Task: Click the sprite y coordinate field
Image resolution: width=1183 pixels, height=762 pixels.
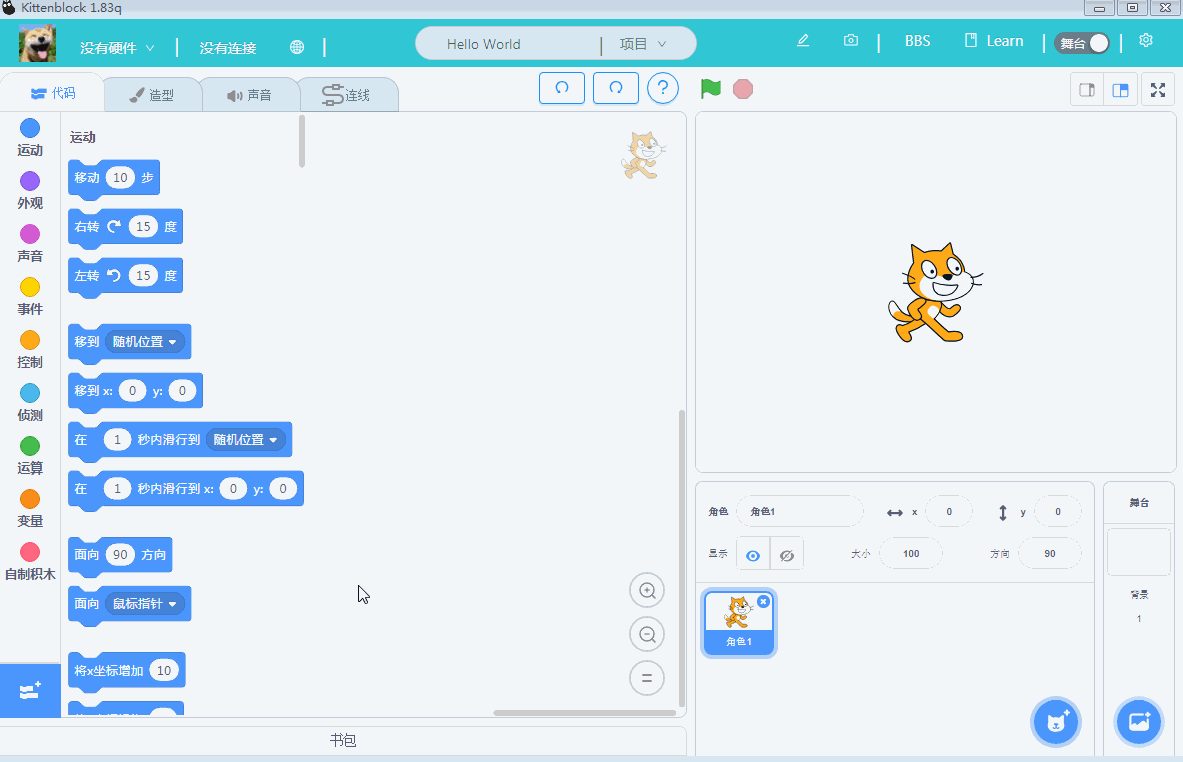Action: [x=1058, y=512]
